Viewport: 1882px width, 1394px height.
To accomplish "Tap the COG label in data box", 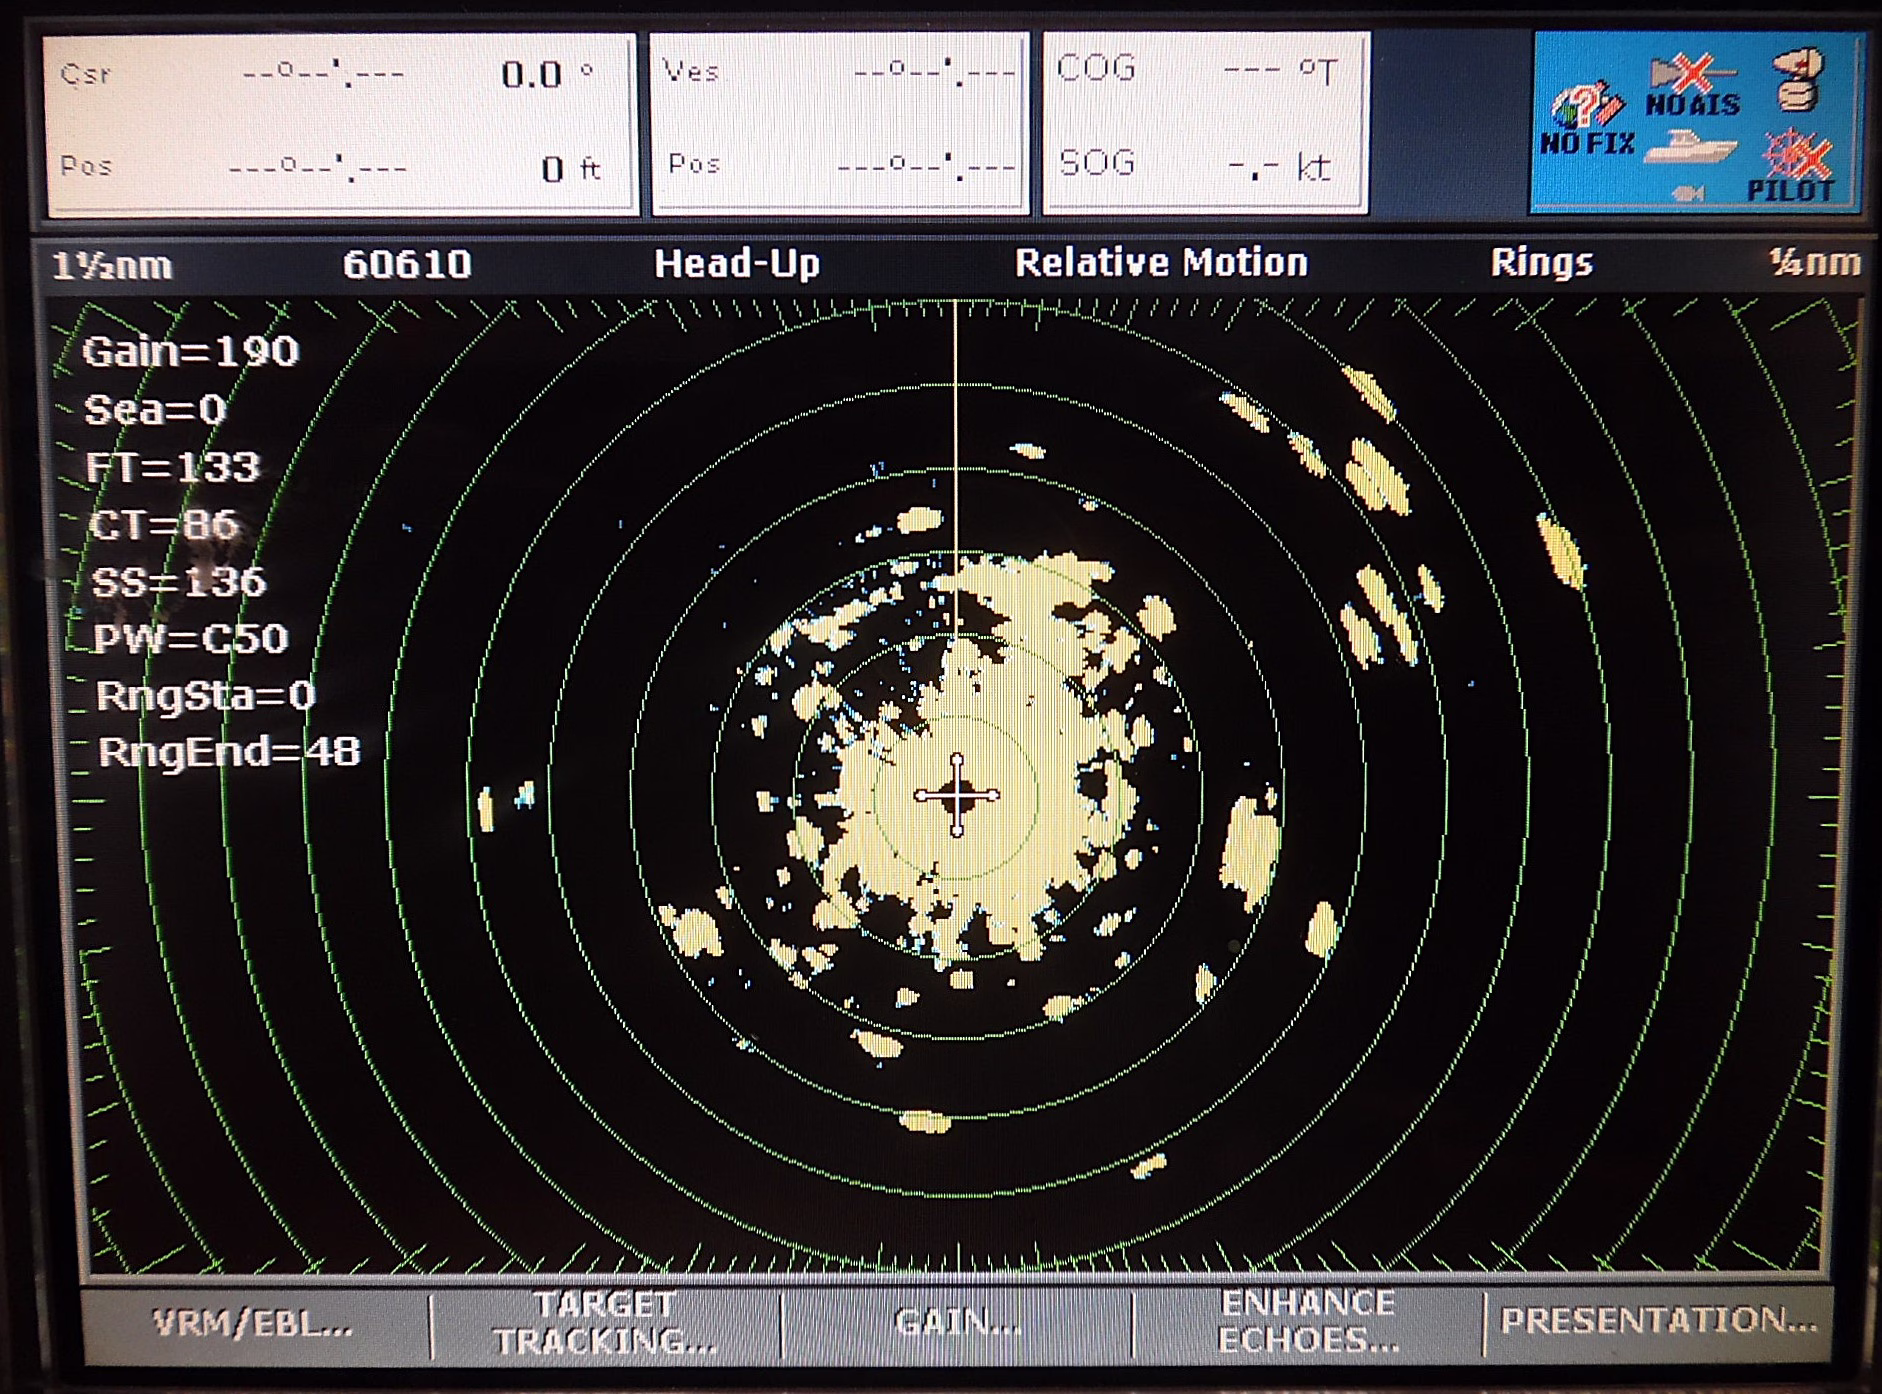I will point(1097,68).
